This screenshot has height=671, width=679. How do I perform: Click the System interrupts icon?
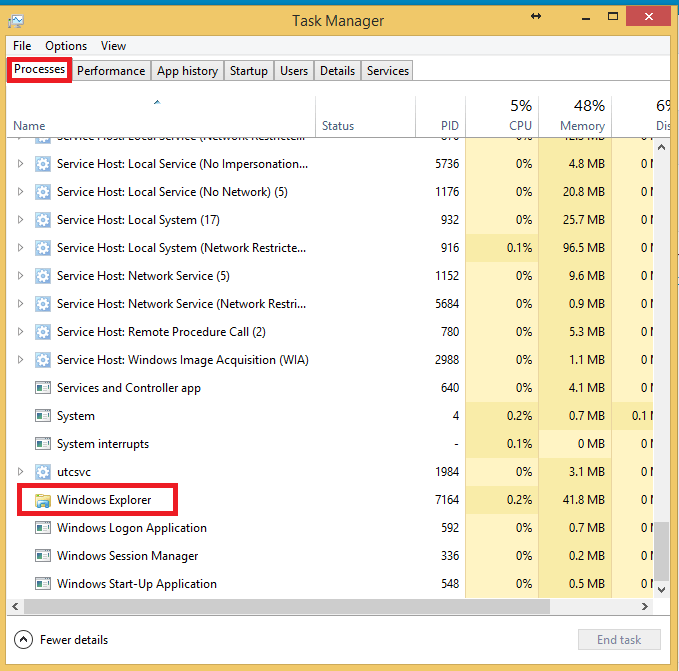click(x=42, y=444)
